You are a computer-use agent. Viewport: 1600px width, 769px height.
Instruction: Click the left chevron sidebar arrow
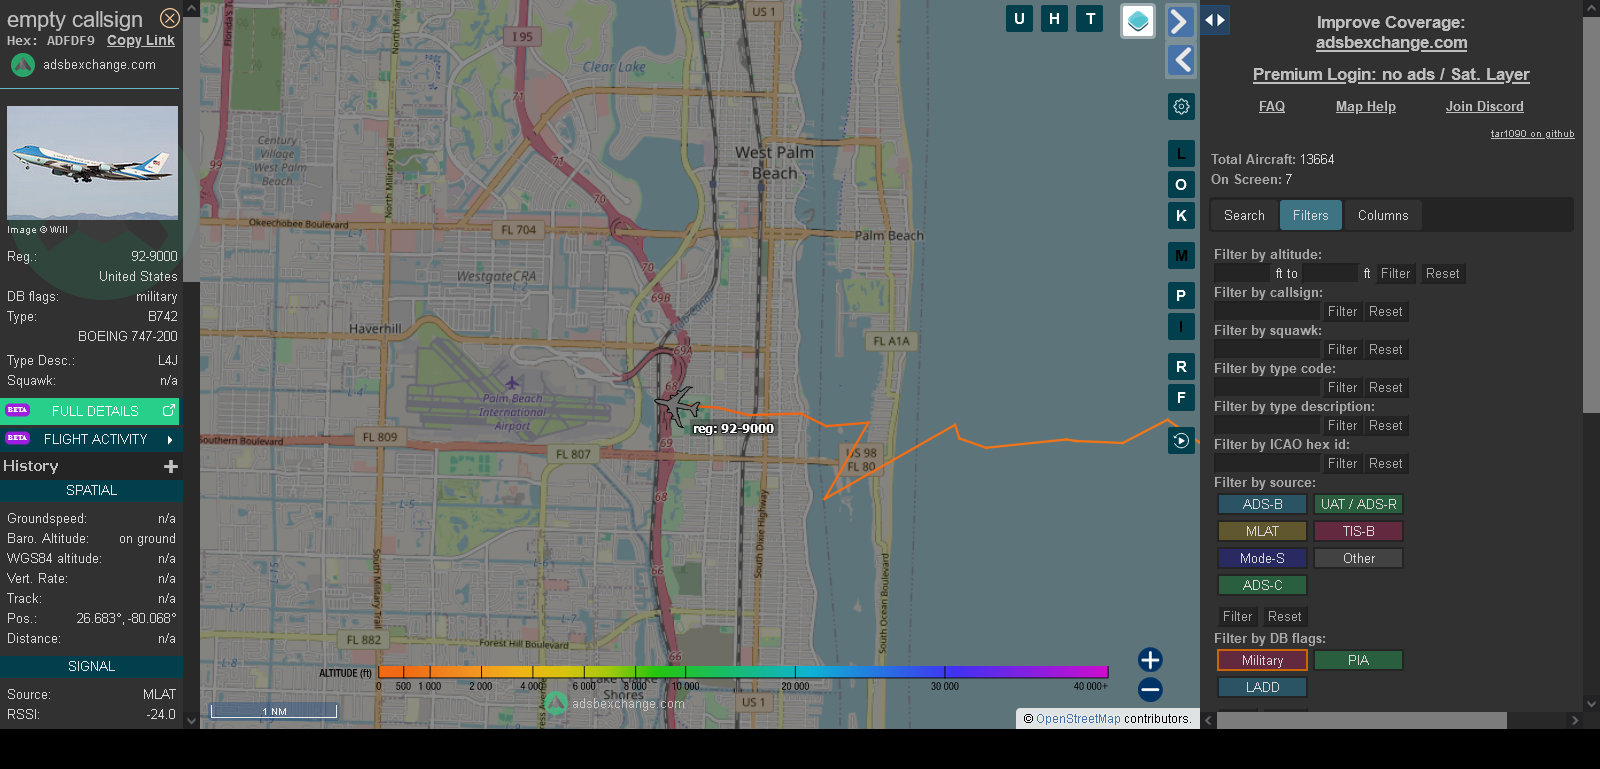click(1181, 60)
